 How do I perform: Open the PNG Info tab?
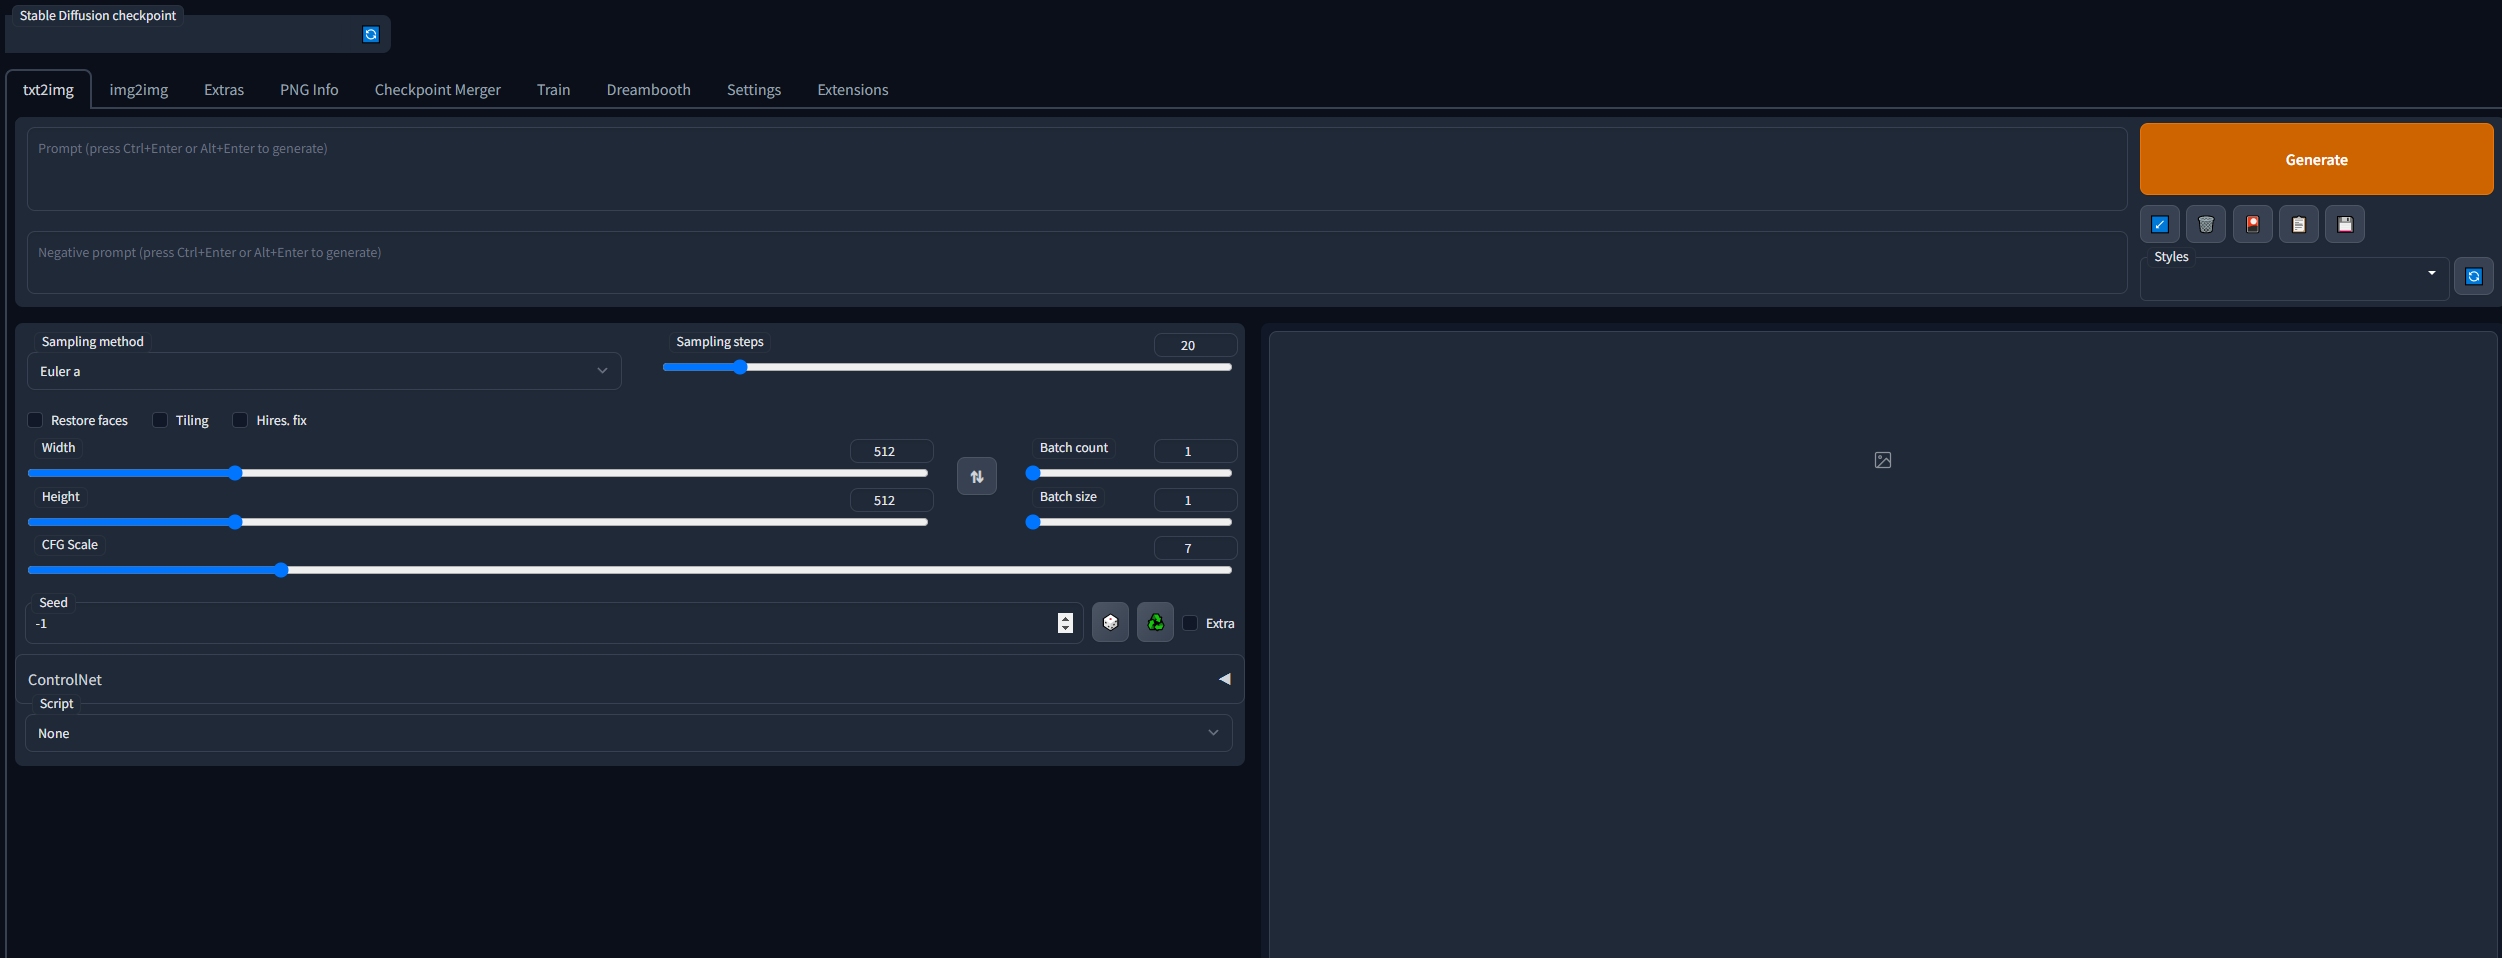309,90
